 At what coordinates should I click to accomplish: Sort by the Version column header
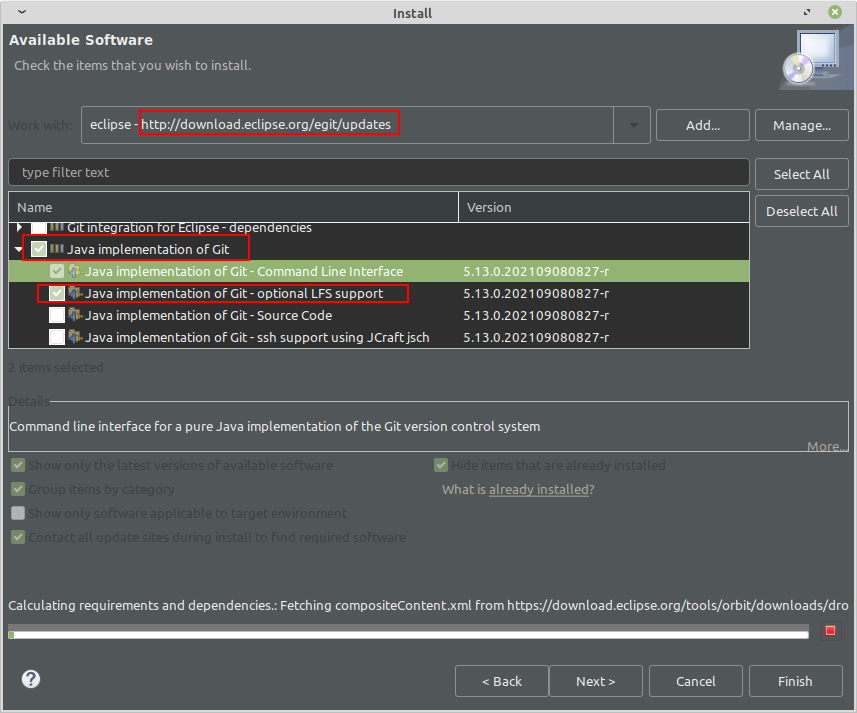(x=604, y=208)
